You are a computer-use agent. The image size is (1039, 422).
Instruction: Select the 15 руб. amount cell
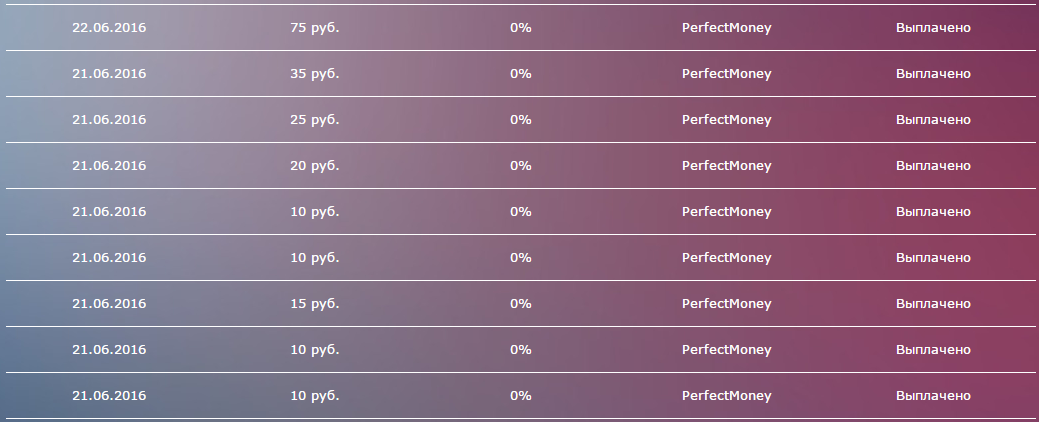(x=314, y=304)
